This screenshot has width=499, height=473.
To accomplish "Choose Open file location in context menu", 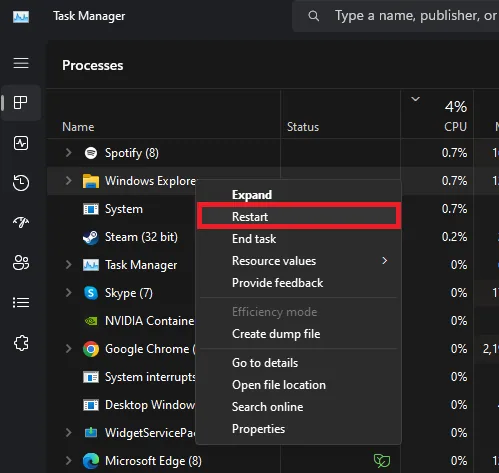I will point(299,385).
